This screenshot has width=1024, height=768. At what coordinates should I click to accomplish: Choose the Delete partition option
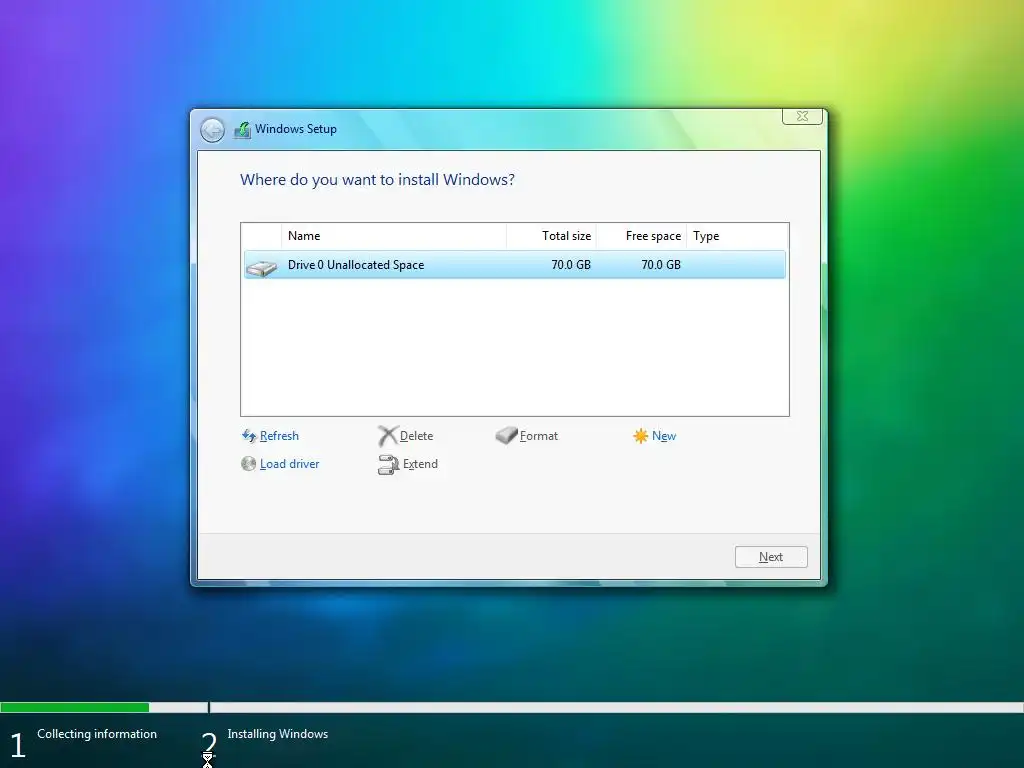click(x=416, y=436)
